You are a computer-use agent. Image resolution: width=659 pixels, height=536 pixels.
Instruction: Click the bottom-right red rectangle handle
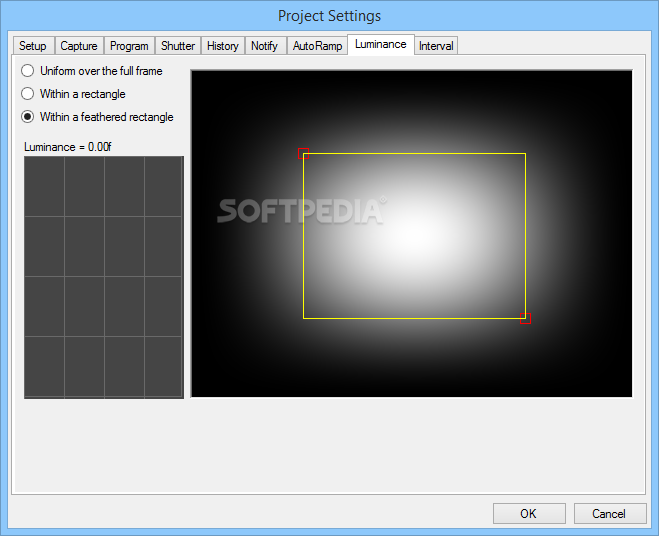(x=525, y=318)
